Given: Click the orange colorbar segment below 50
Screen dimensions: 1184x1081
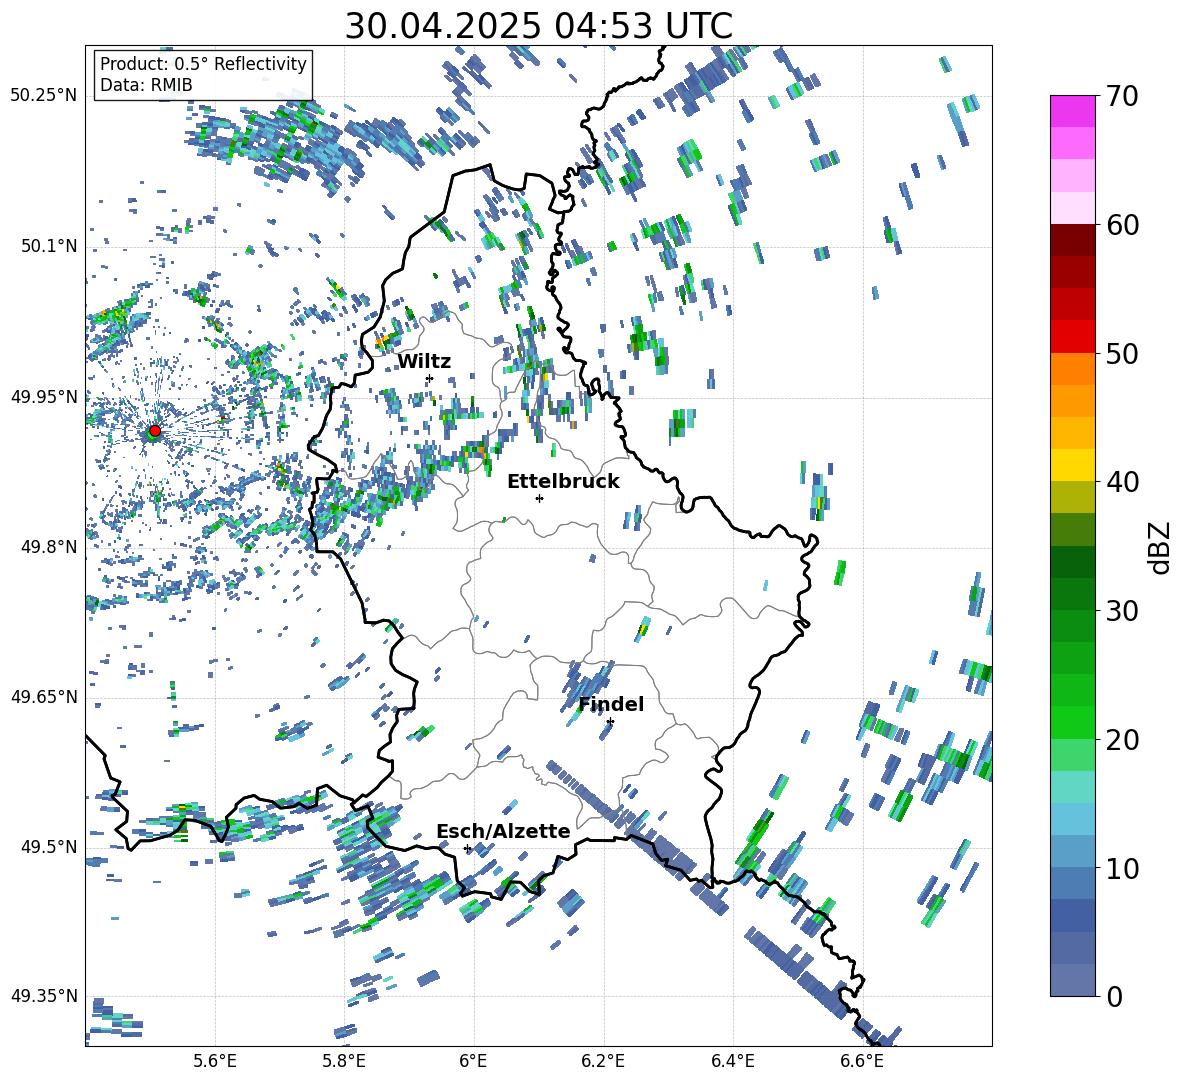Looking at the screenshot, I should (1072, 368).
